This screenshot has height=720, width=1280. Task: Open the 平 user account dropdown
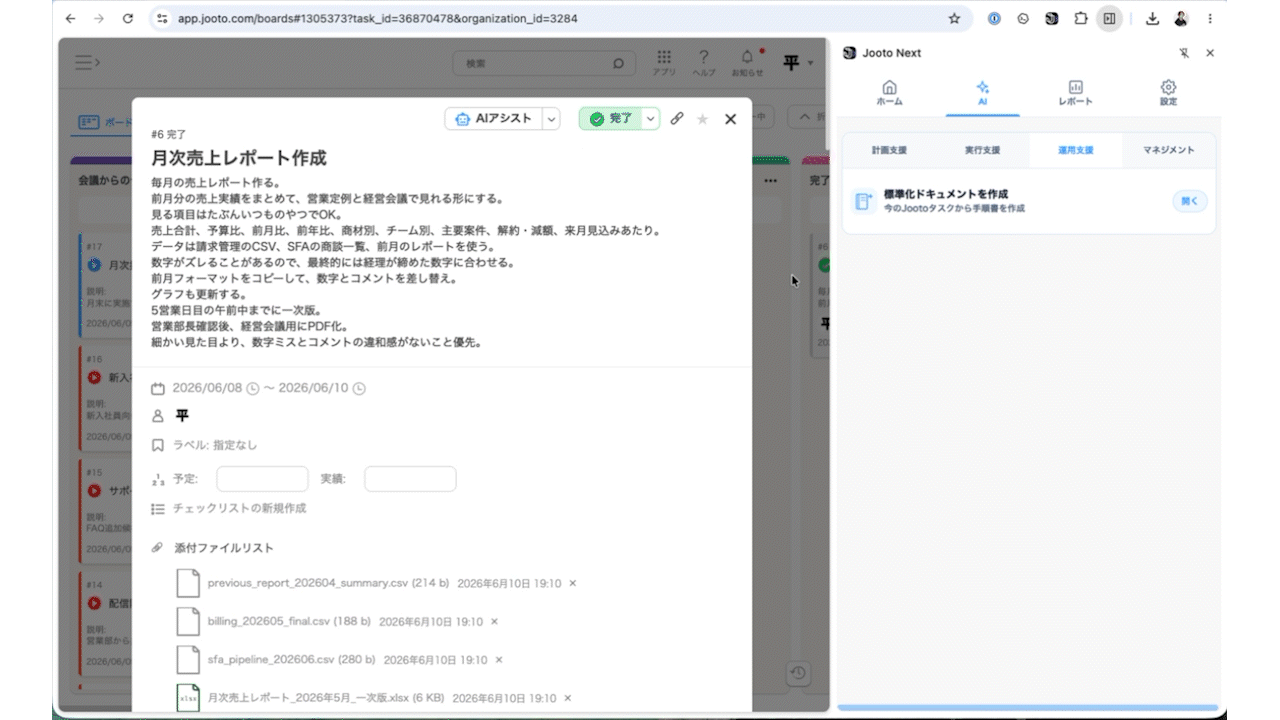coord(797,63)
